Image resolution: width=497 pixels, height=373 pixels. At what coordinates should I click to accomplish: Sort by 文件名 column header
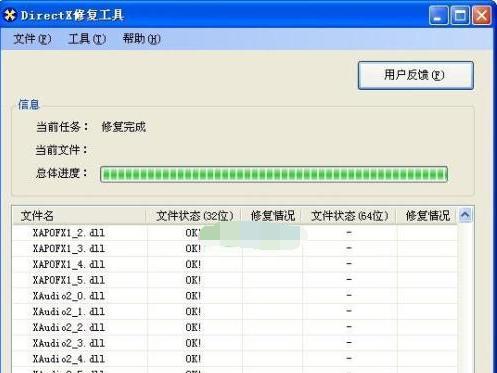click(79, 216)
